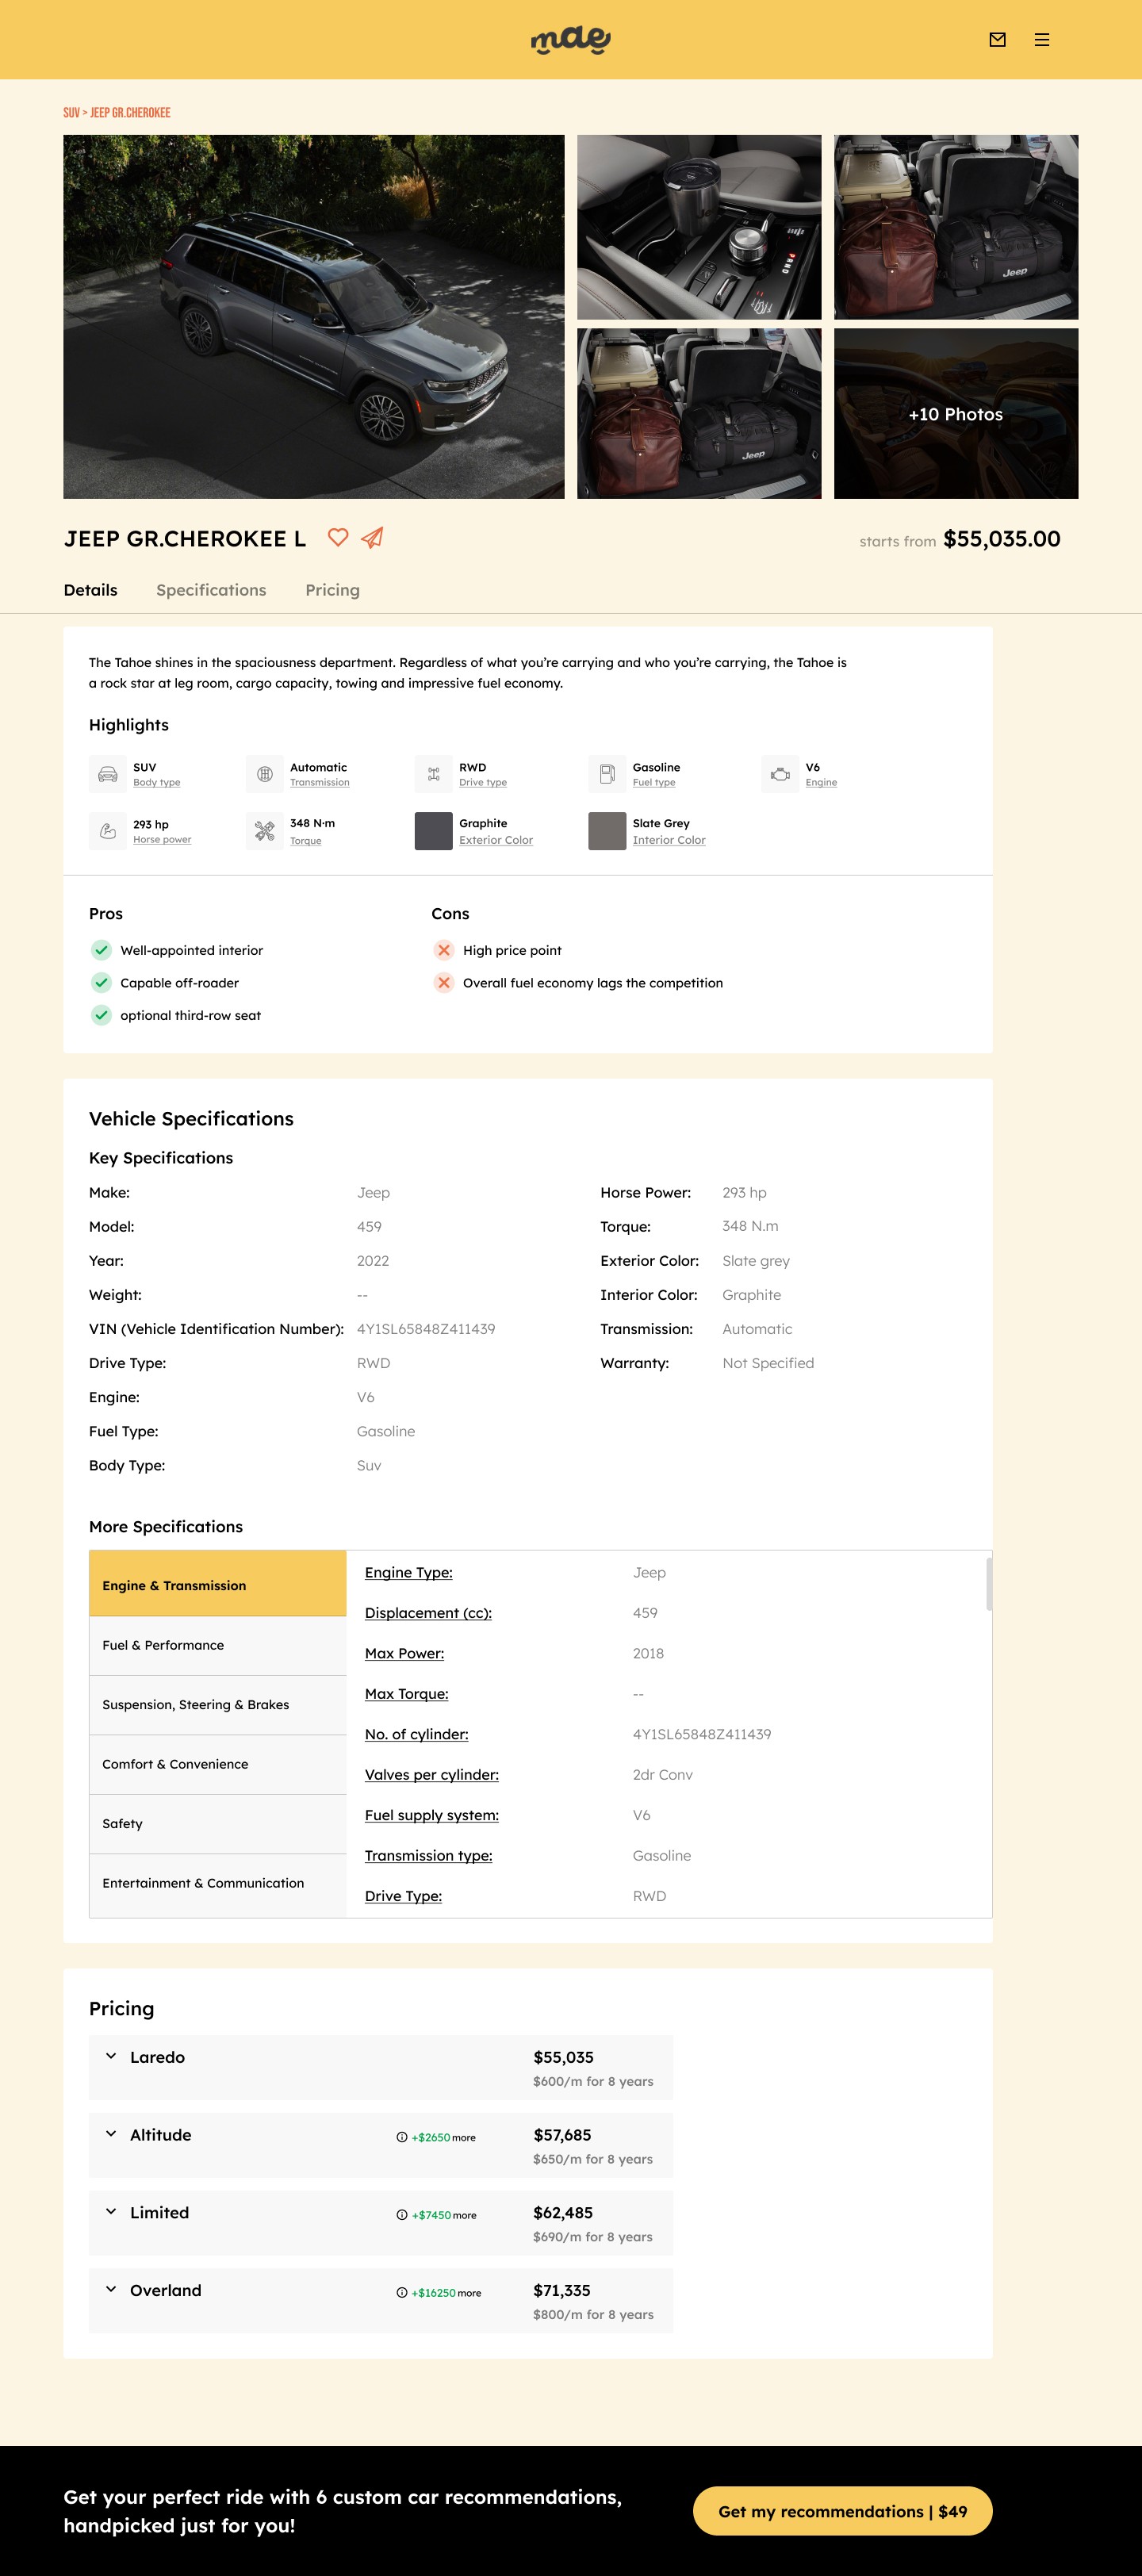This screenshot has width=1142, height=2576.
Task: Click the Graphite exterior color swatch
Action: pyautogui.click(x=433, y=831)
